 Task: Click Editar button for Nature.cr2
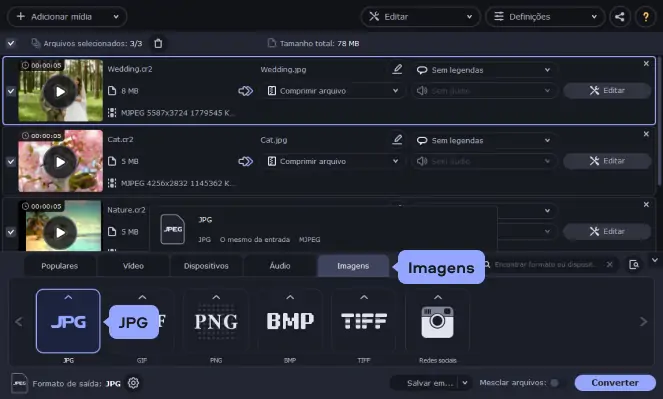pyautogui.click(x=607, y=232)
